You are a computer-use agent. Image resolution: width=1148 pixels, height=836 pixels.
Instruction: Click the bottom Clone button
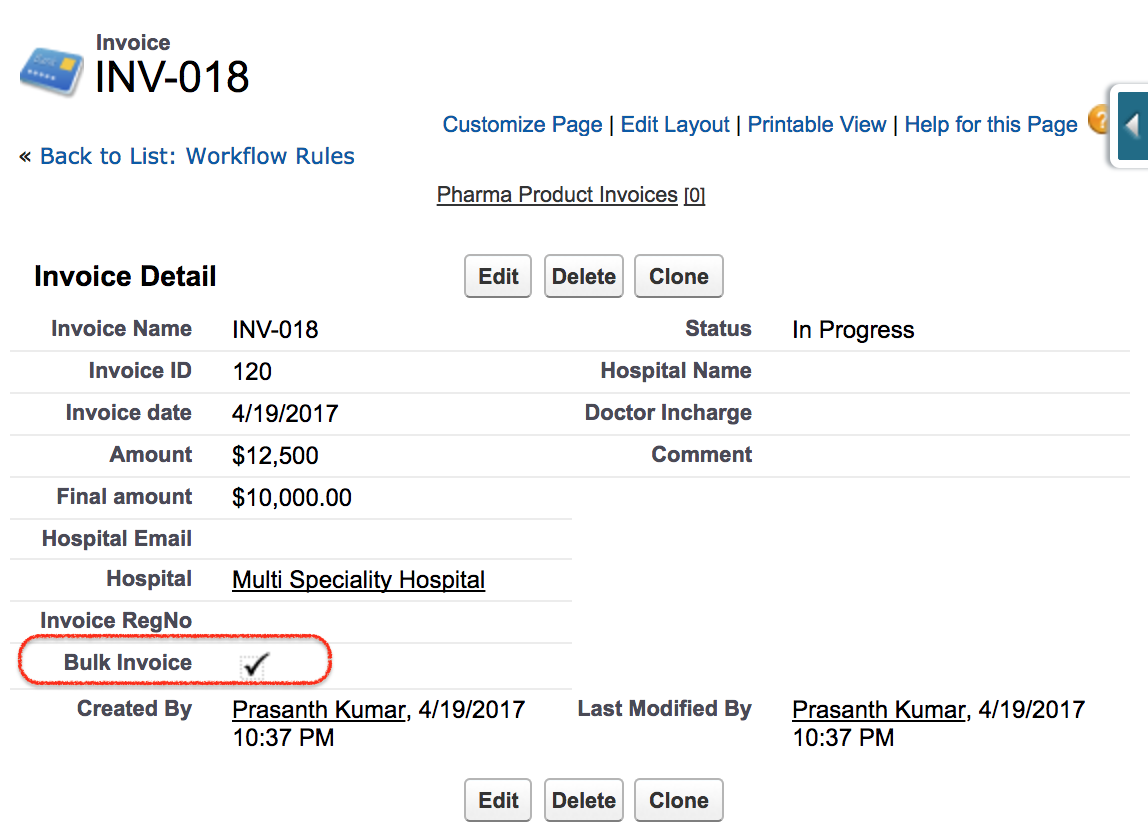pos(679,800)
